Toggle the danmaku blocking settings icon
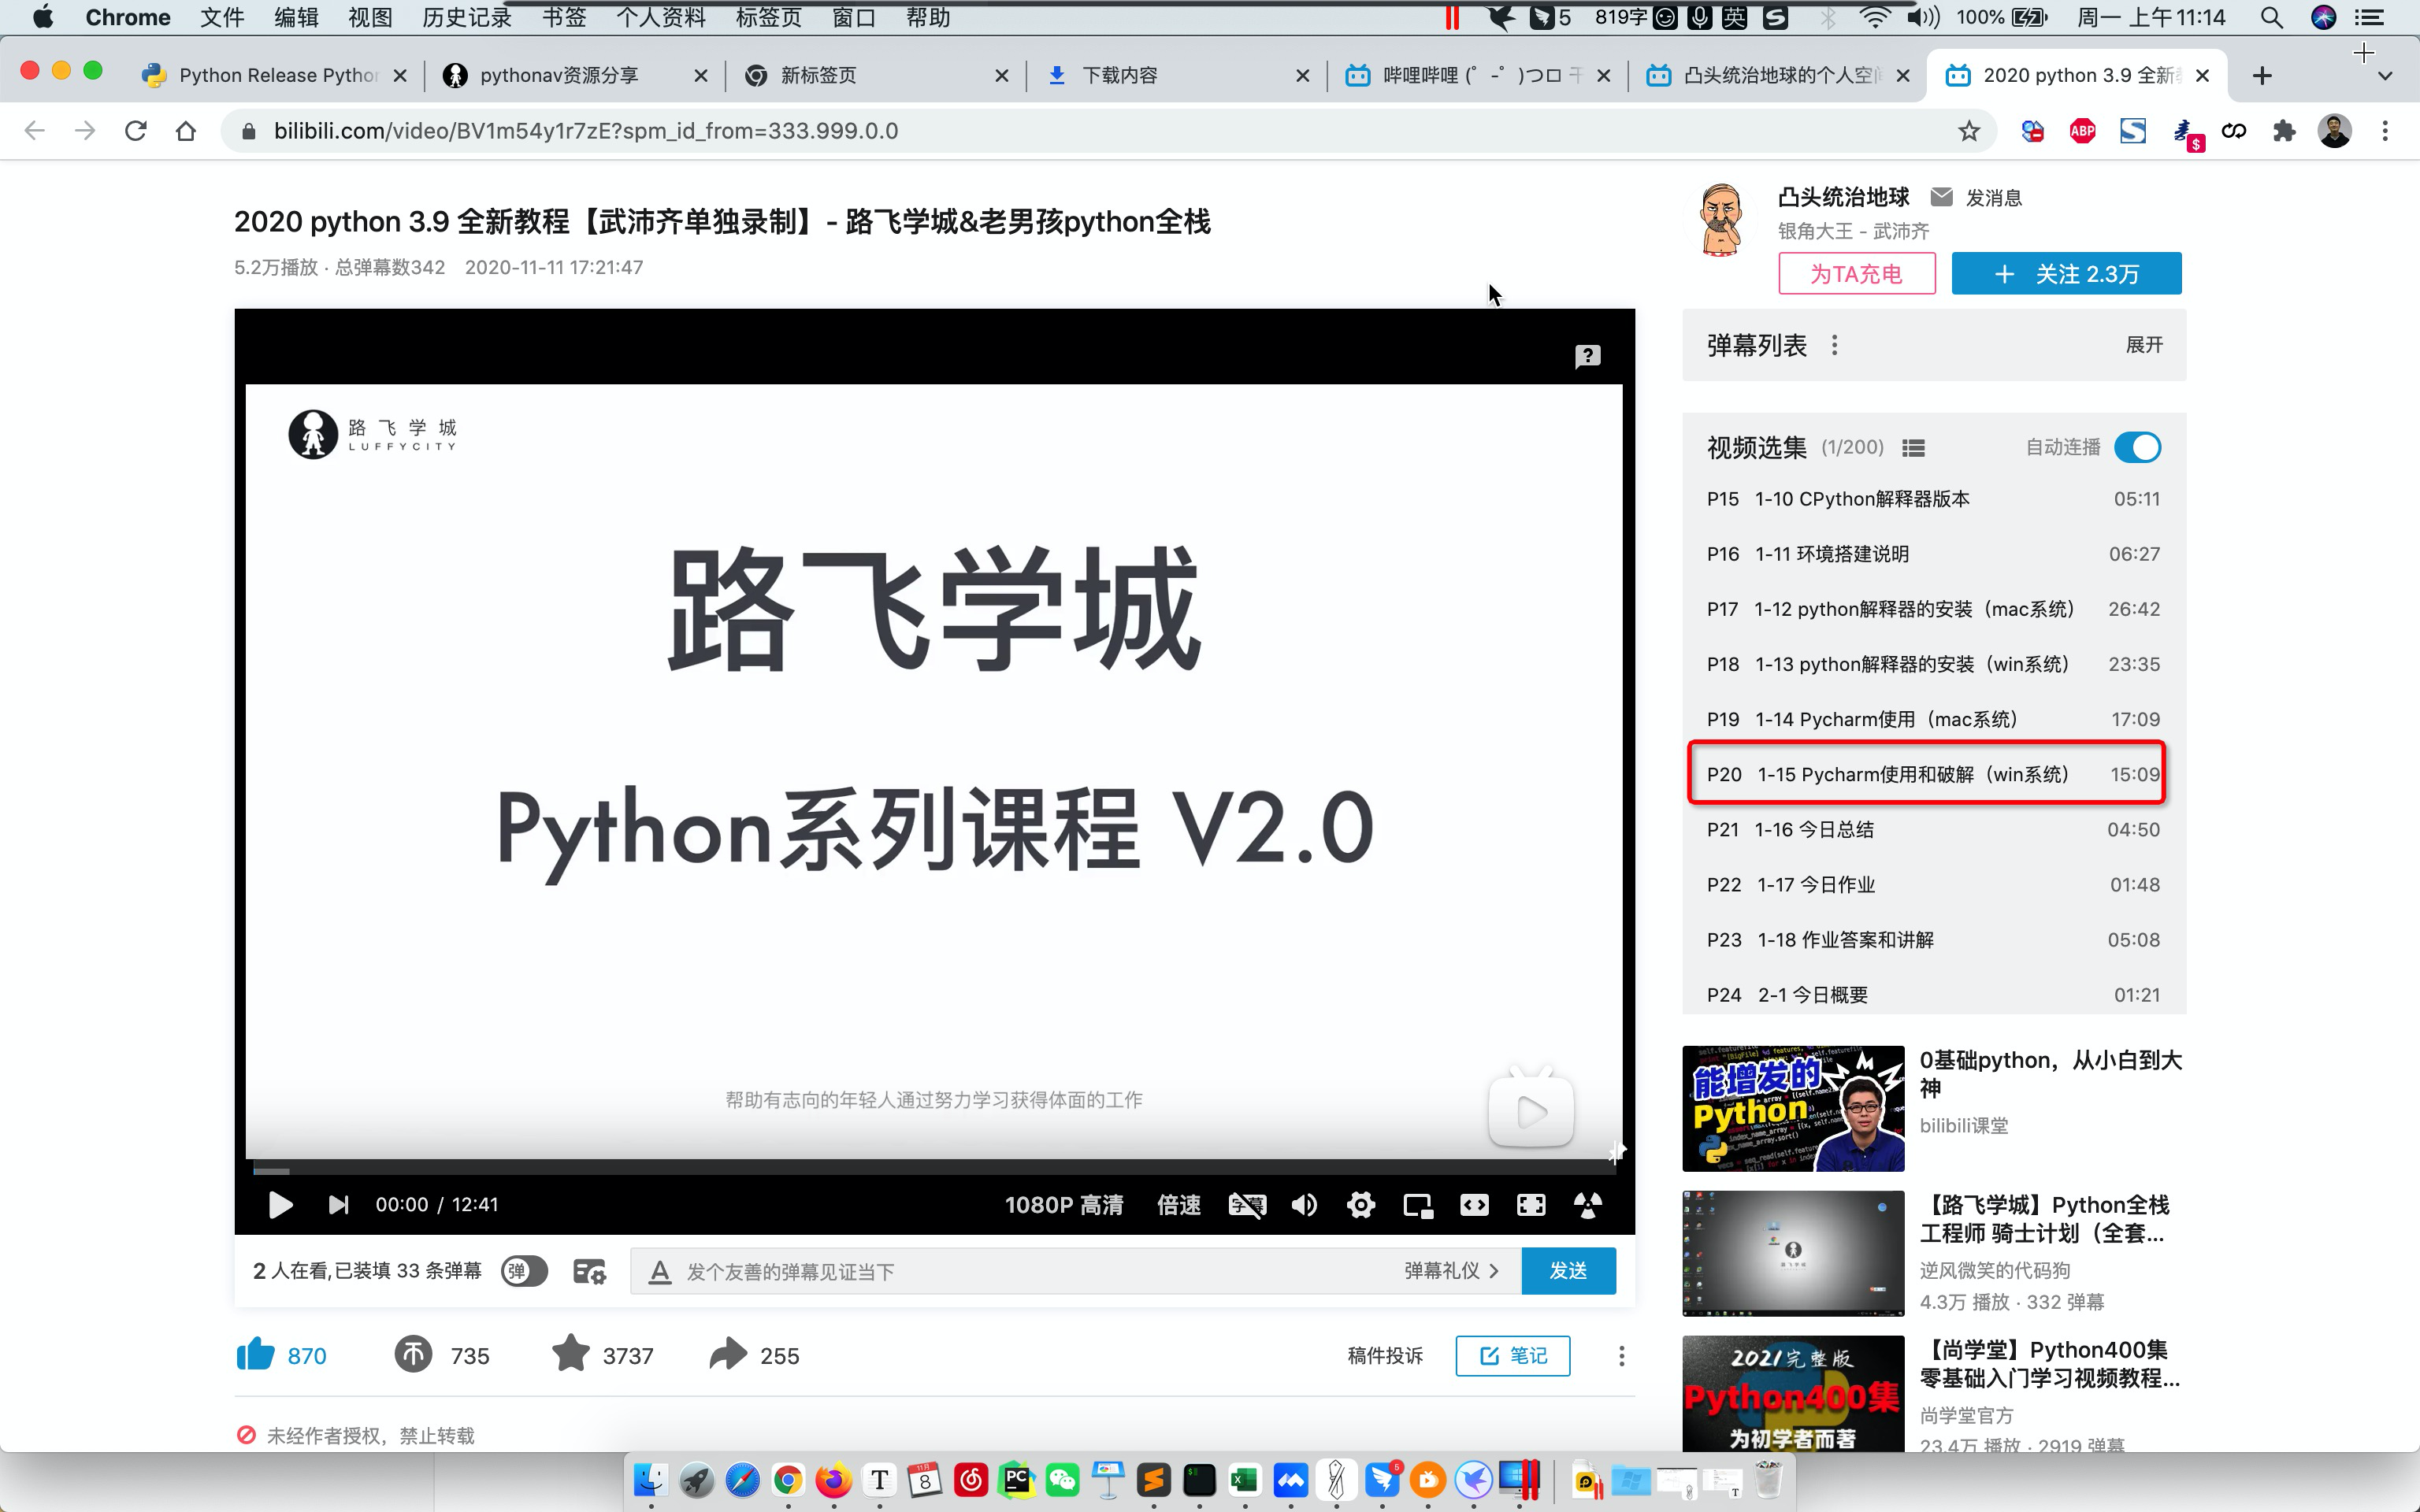The image size is (2420, 1512). pyautogui.click(x=590, y=1271)
